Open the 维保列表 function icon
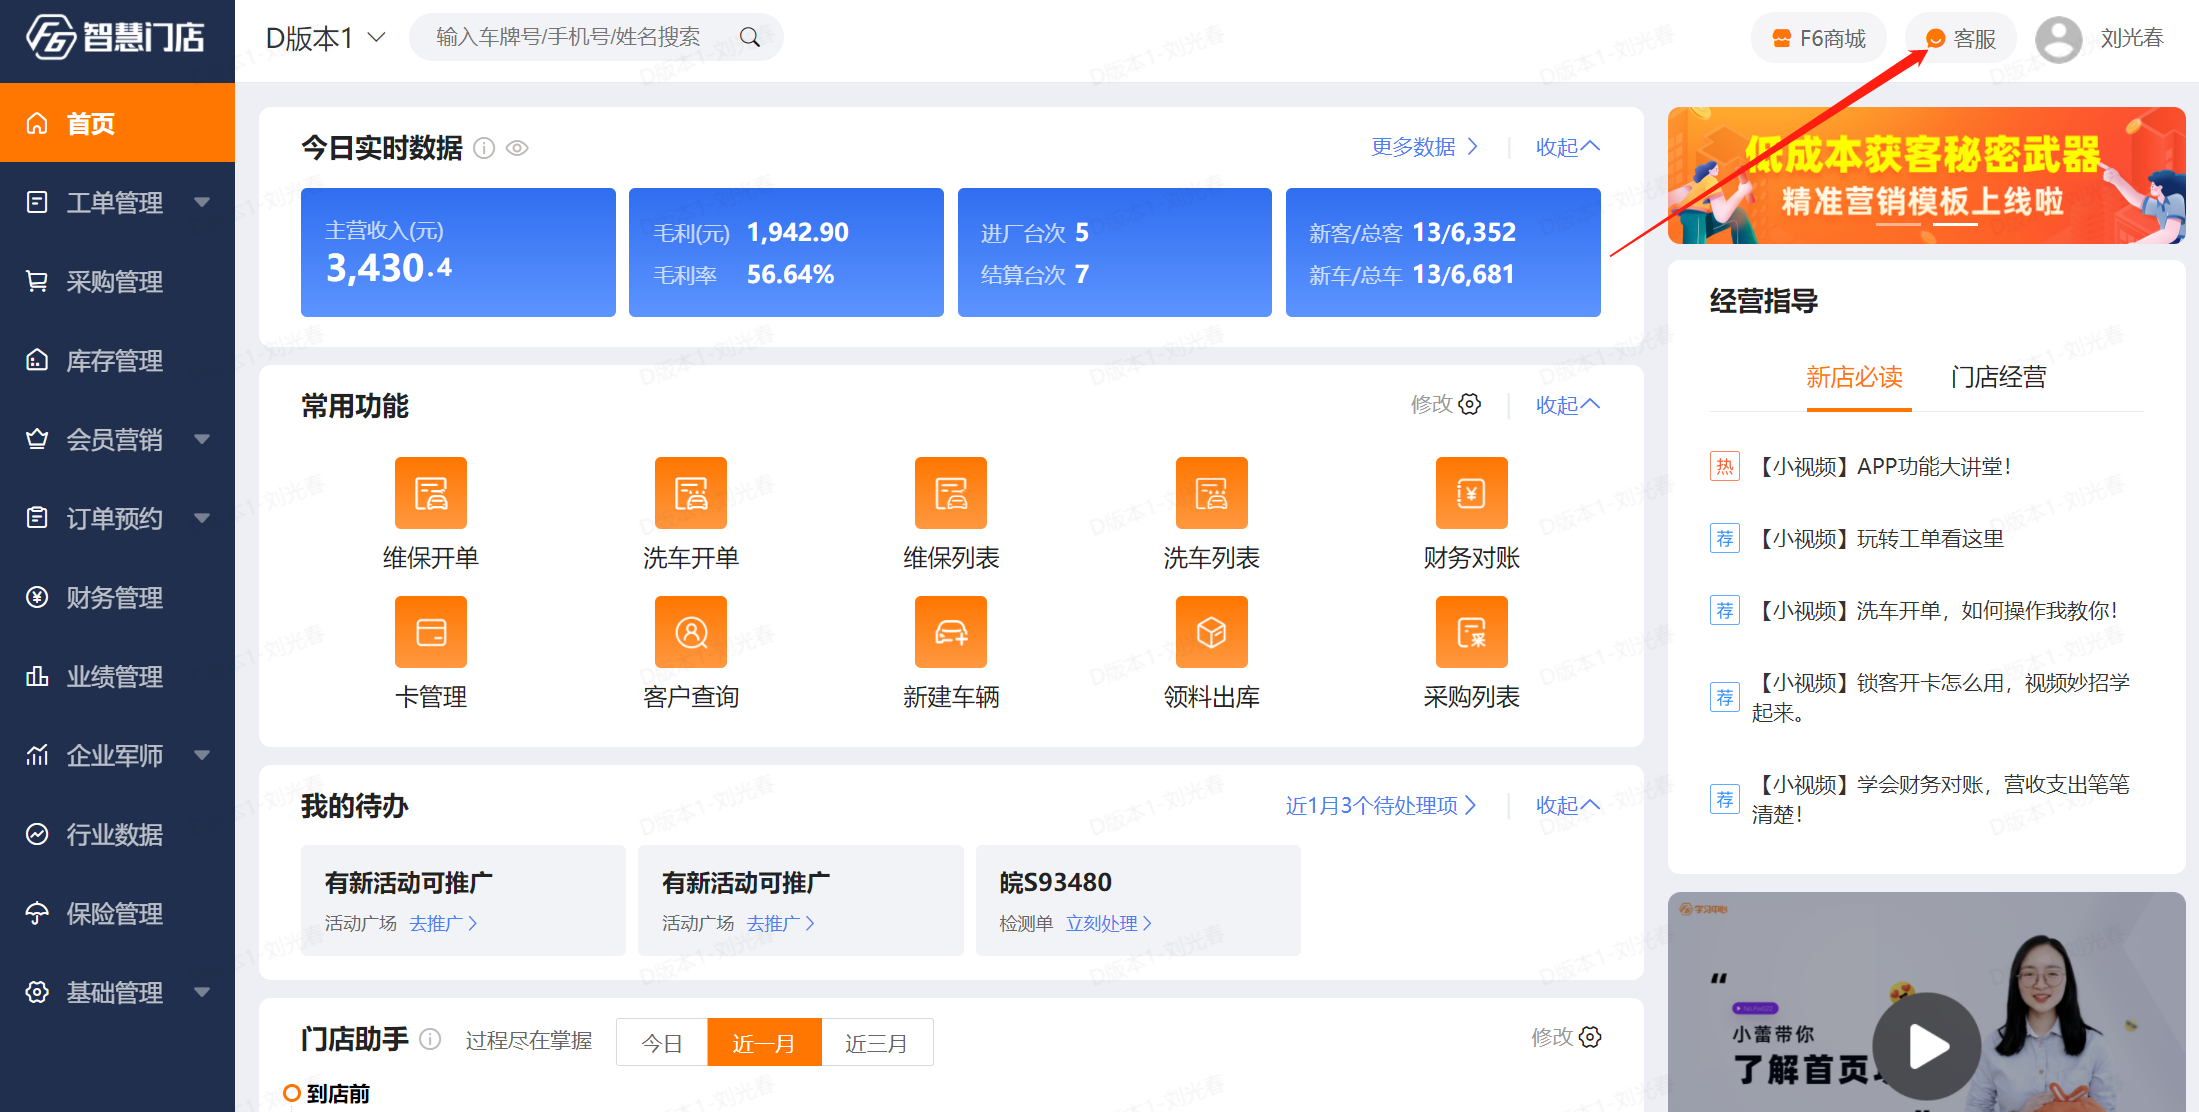Image resolution: width=2199 pixels, height=1112 pixels. 951,493
